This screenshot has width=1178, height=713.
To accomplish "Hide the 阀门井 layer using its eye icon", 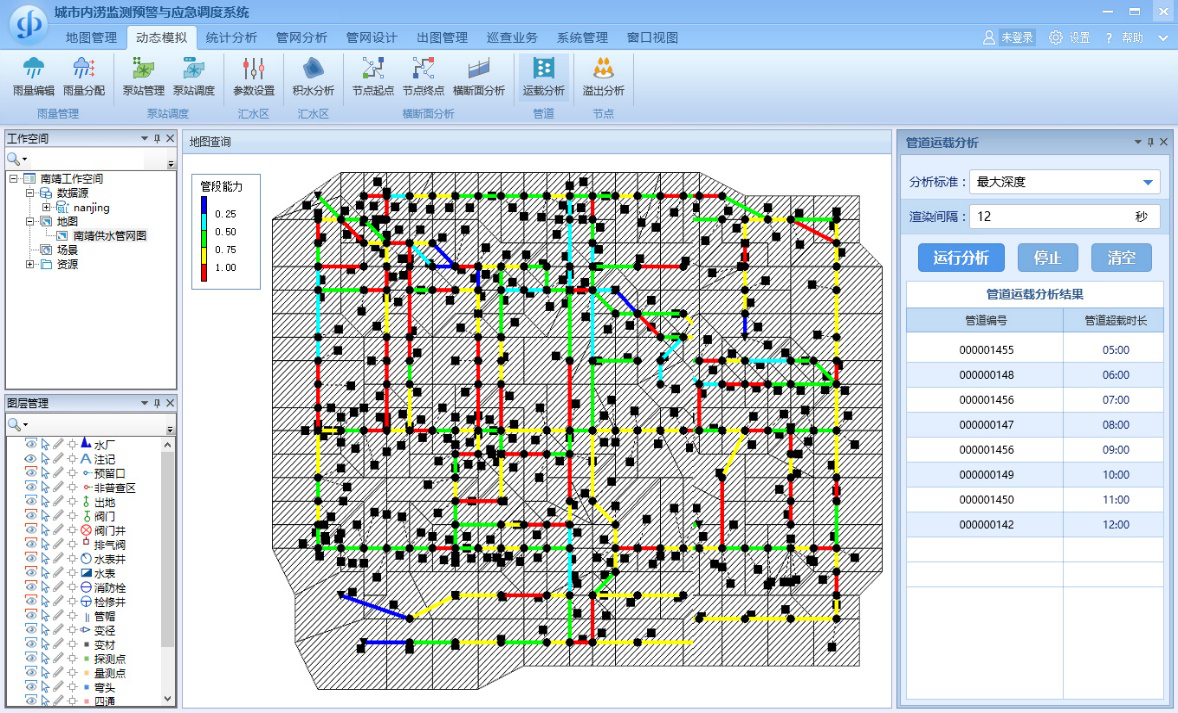I will tap(30, 530).
